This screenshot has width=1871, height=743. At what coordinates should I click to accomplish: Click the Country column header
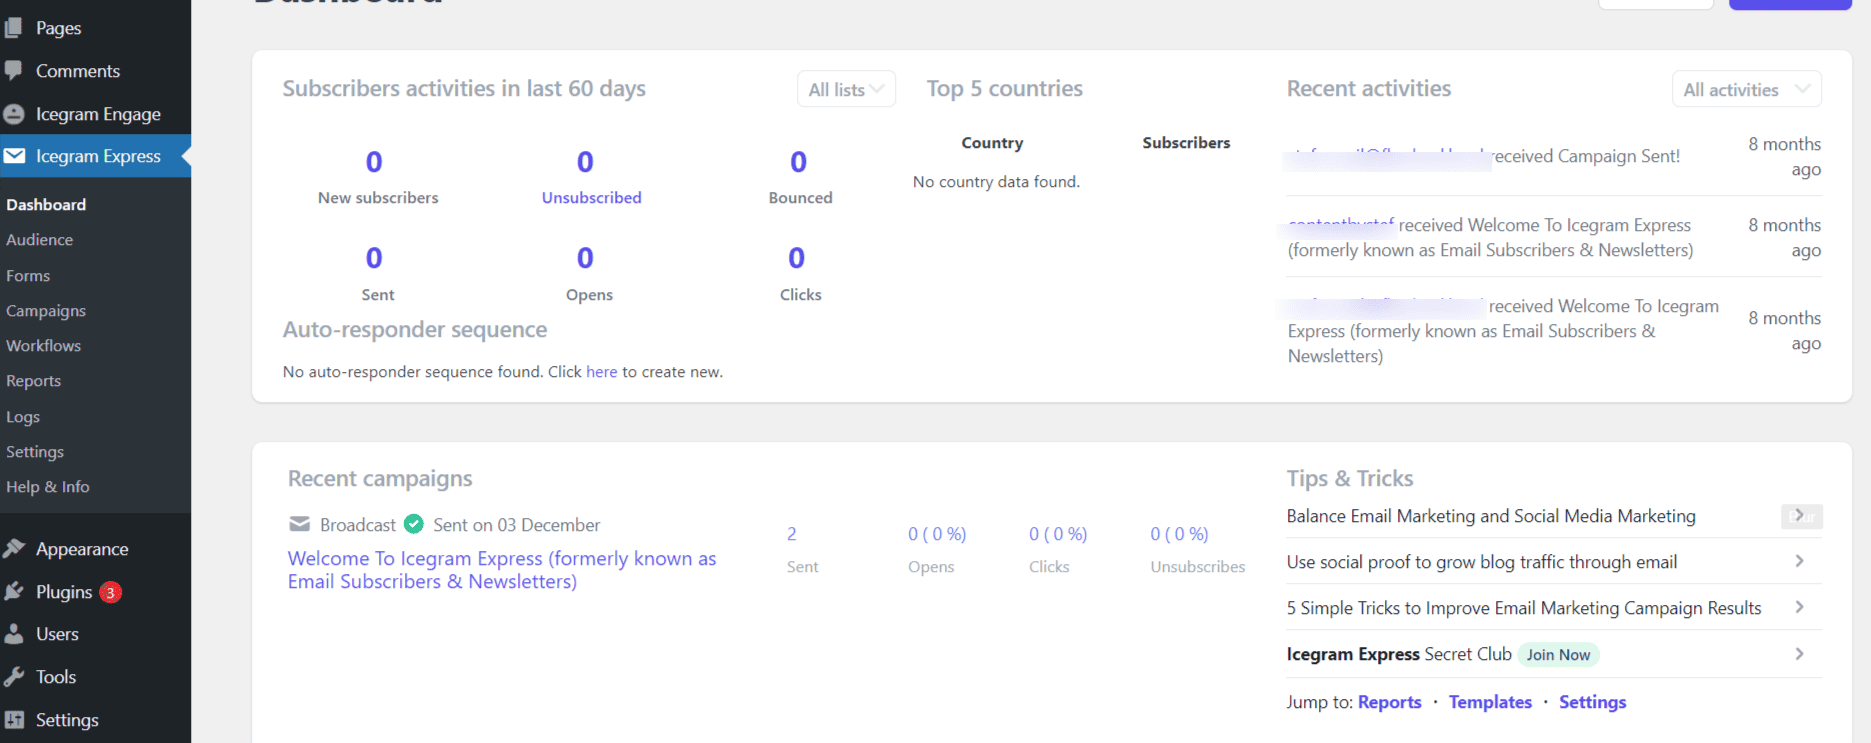pyautogui.click(x=992, y=143)
